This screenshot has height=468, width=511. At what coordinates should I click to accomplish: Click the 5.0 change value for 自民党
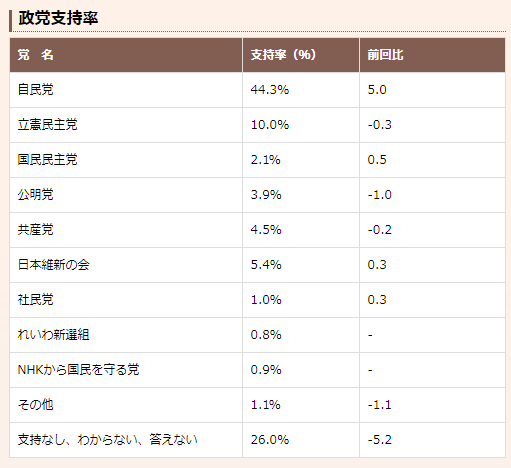[377, 90]
